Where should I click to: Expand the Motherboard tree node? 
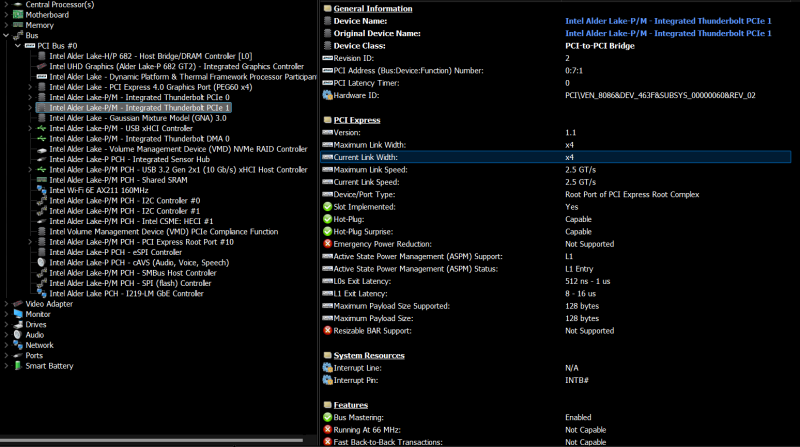(x=6, y=15)
